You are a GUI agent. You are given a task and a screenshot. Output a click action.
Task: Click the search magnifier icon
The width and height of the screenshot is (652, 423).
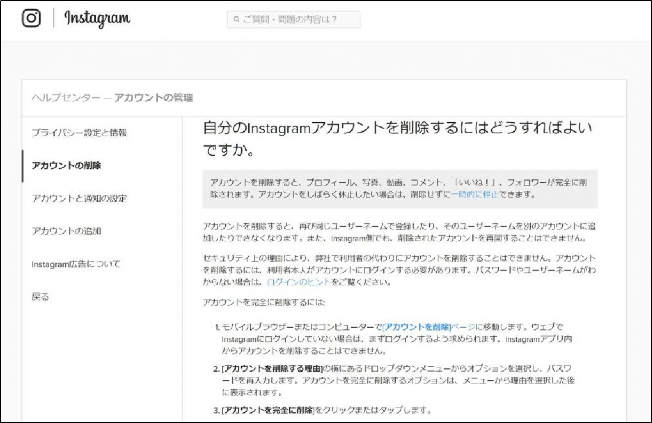(236, 20)
